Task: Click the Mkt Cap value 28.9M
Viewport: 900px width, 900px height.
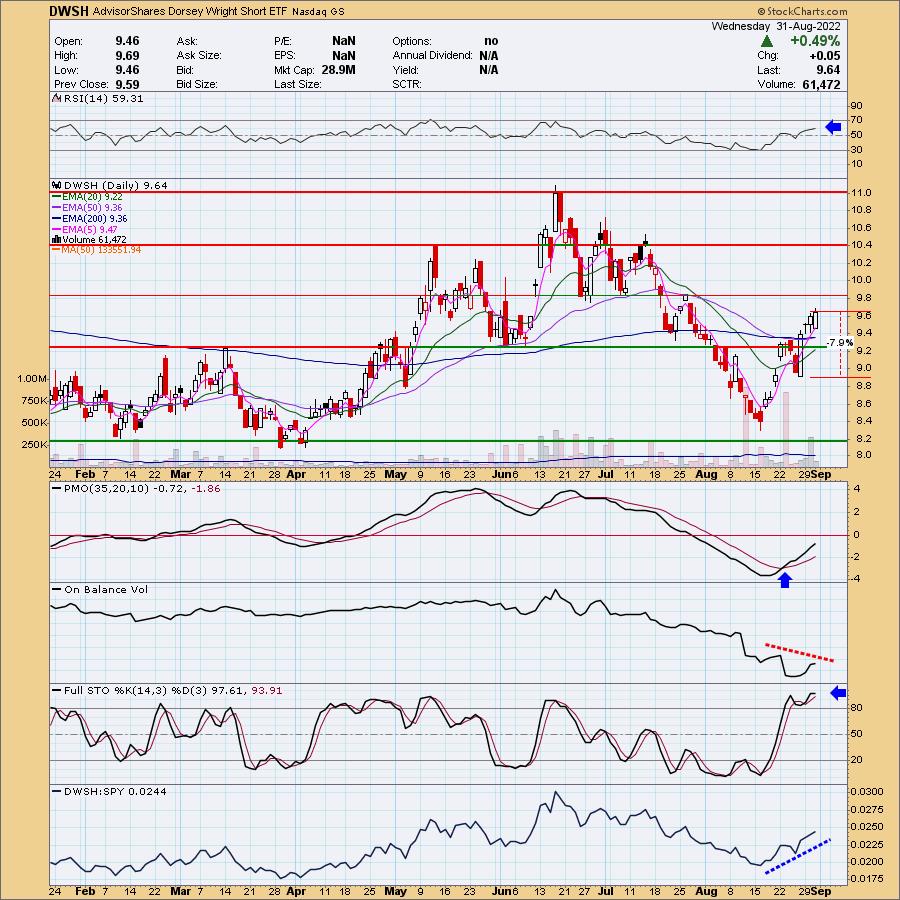Action: [338, 69]
